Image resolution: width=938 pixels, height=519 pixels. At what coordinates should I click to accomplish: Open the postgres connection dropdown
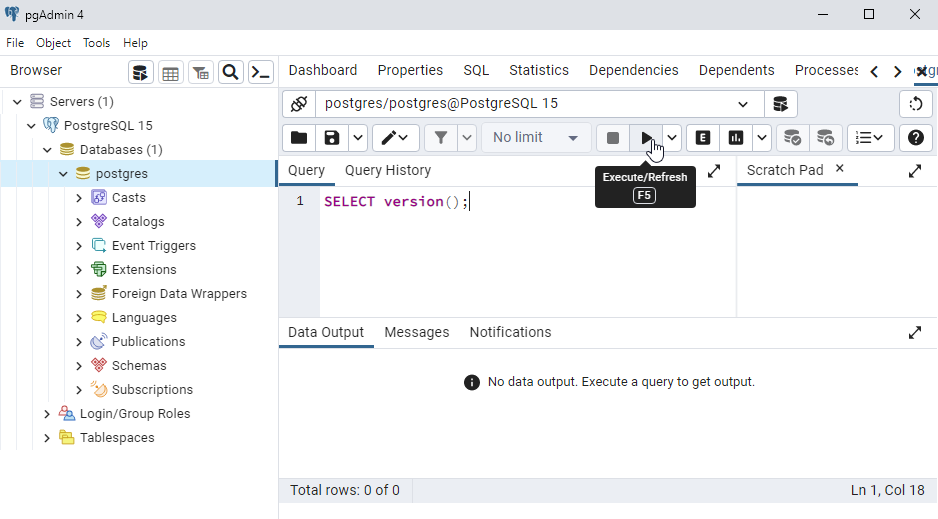tap(743, 104)
